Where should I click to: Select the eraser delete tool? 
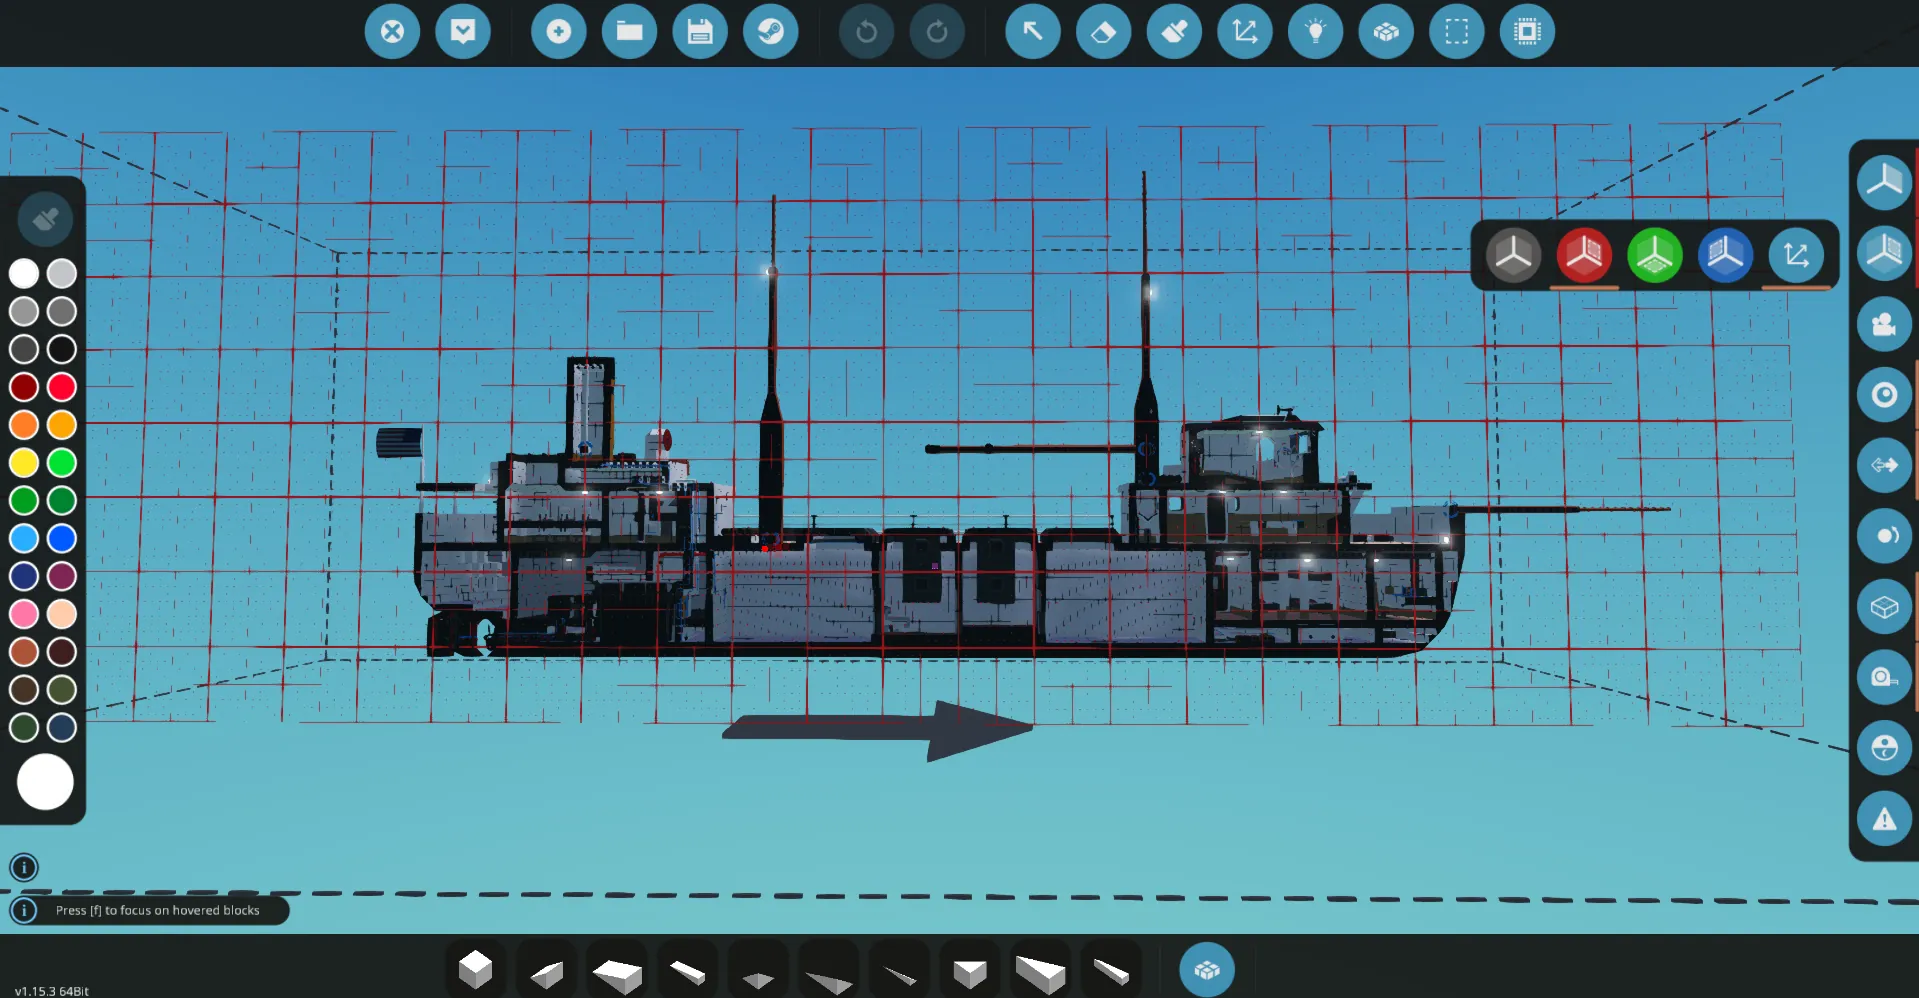(x=1103, y=32)
